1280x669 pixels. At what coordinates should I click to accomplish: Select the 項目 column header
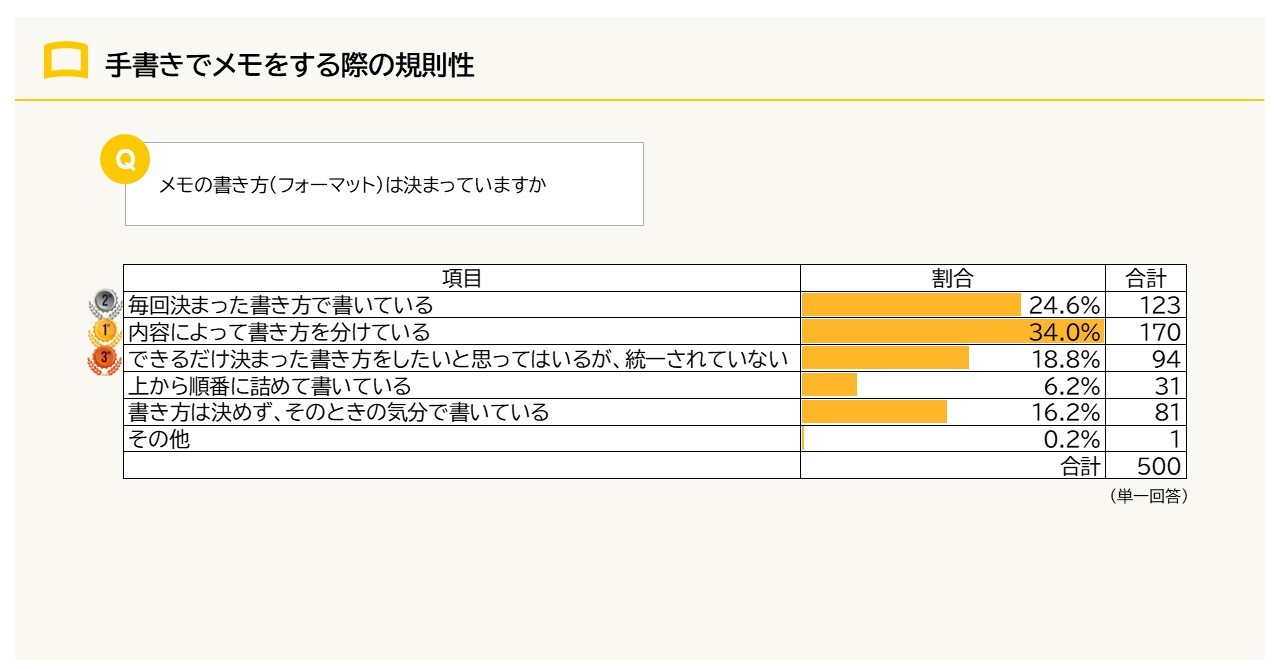461,278
